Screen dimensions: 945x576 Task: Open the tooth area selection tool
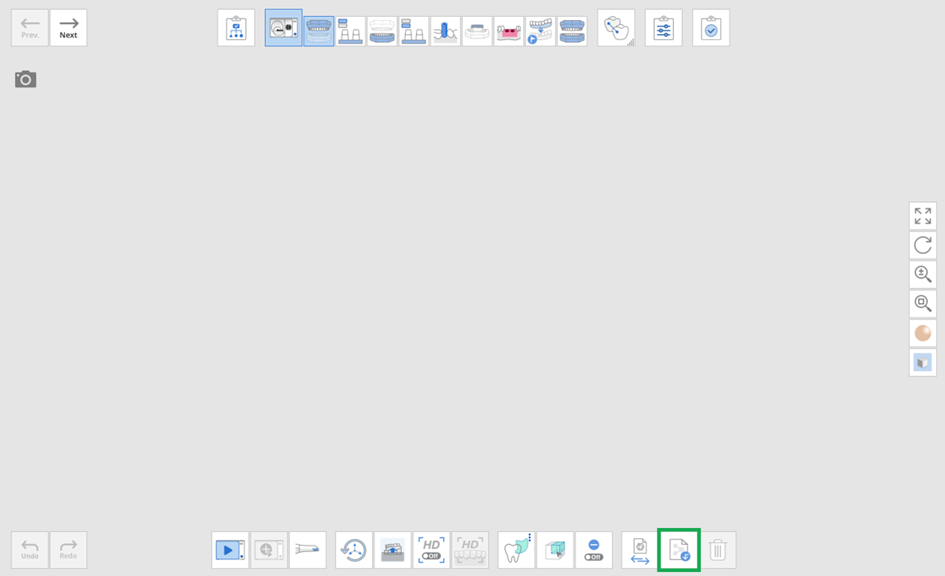516,550
